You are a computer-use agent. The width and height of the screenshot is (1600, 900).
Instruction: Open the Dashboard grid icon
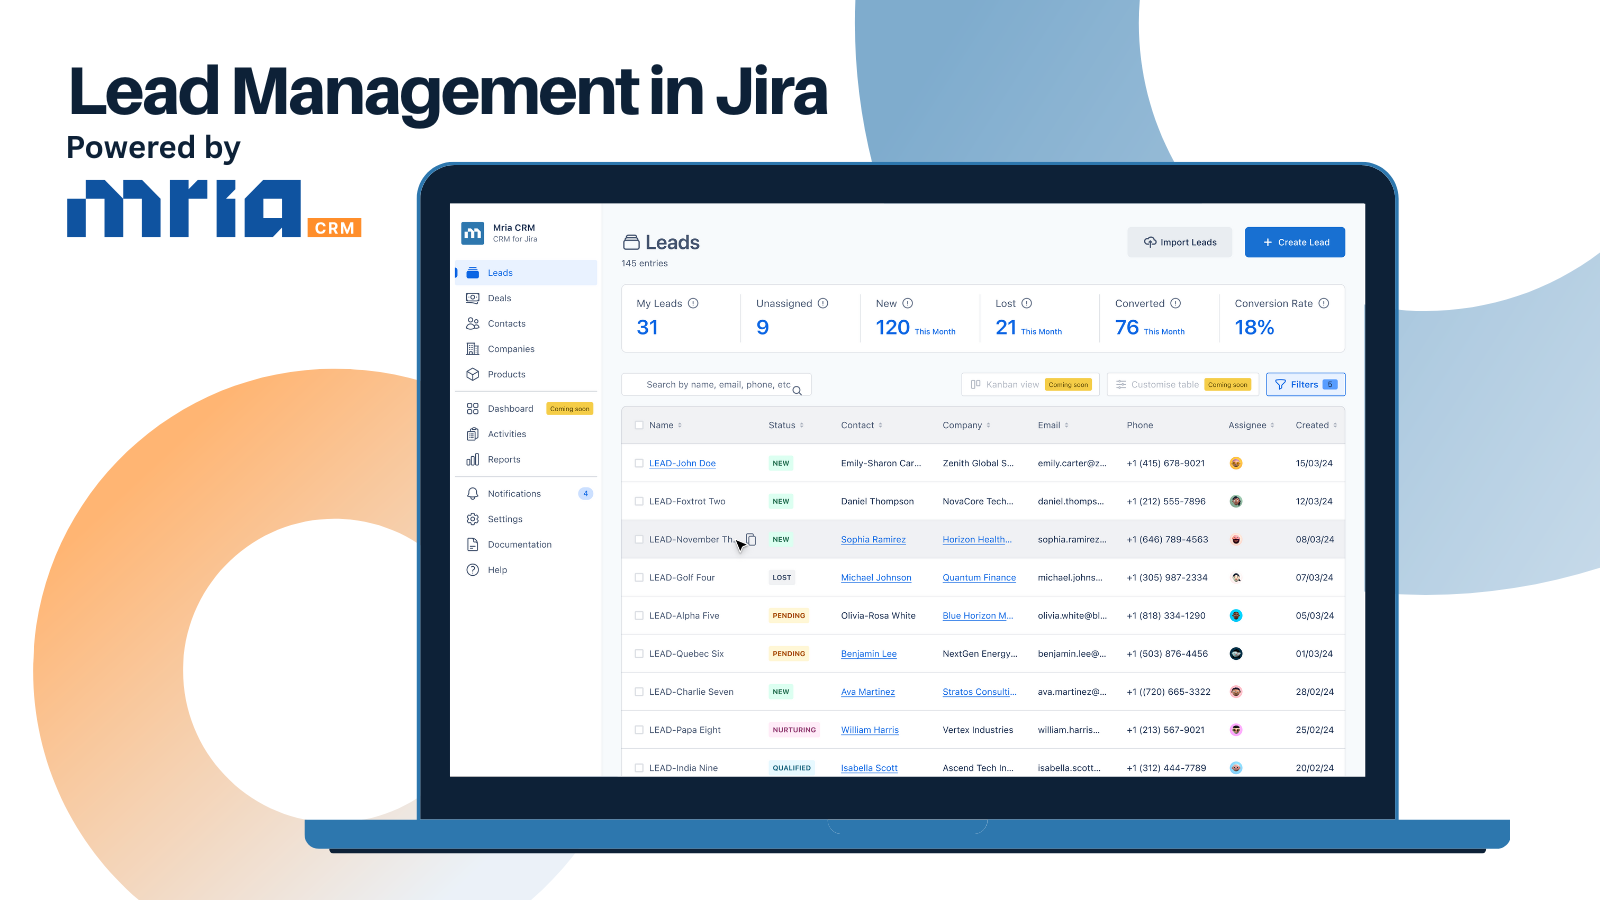tap(473, 409)
